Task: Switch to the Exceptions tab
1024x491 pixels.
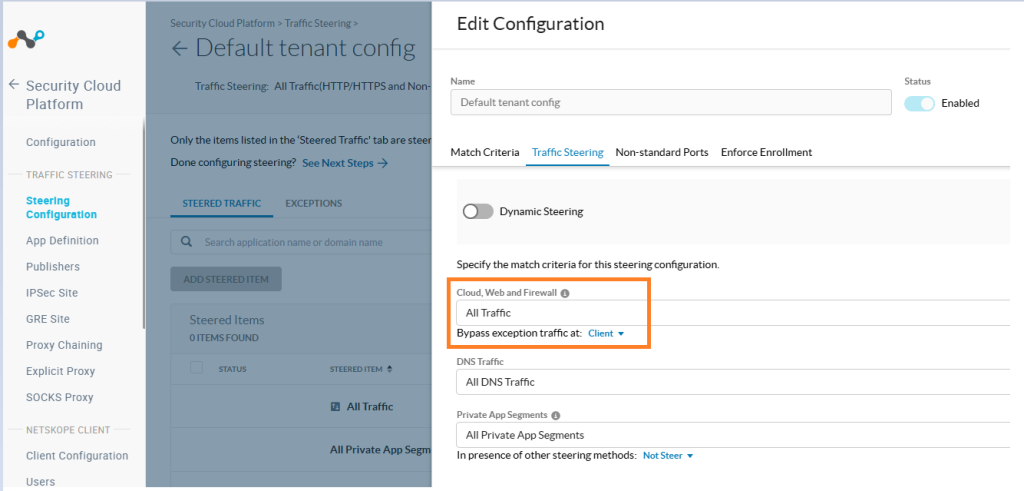Action: 313,204
